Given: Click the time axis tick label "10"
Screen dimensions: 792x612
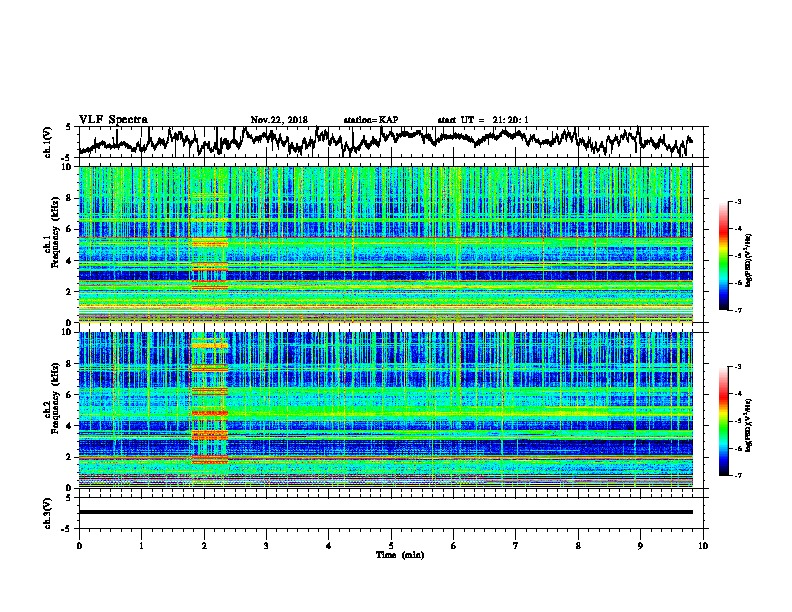Looking at the screenshot, I should [703, 545].
